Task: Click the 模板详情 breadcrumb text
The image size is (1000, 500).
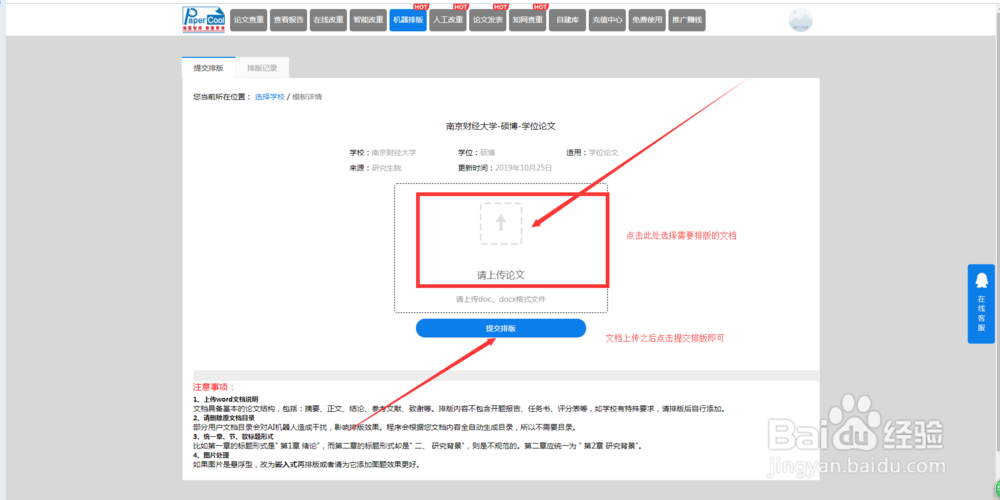Action: coord(307,97)
